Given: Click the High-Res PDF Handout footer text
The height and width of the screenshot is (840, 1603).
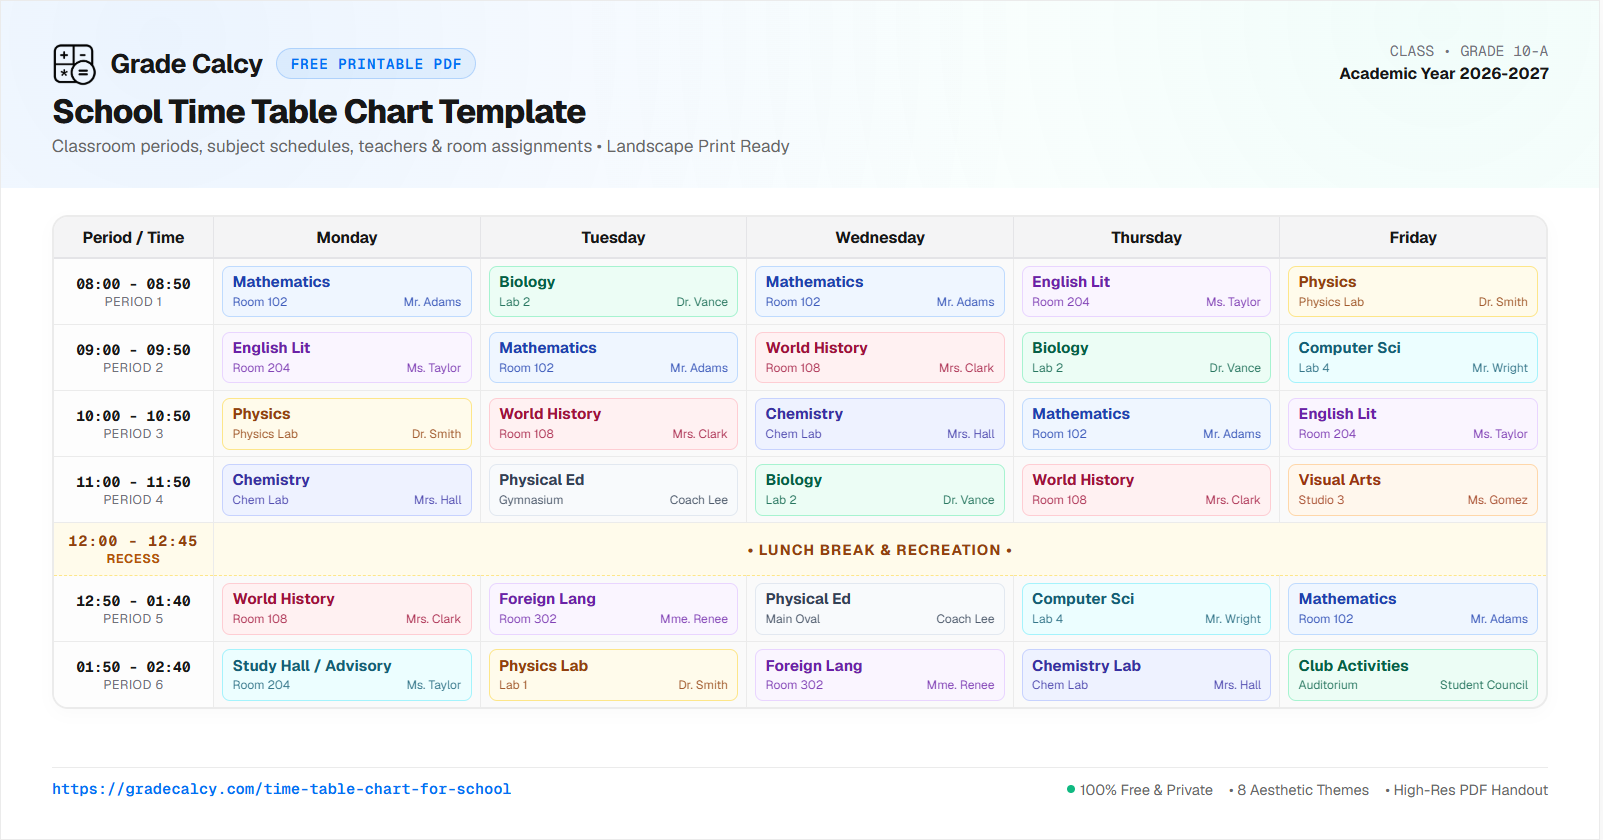Looking at the screenshot, I should [x=1467, y=790].
